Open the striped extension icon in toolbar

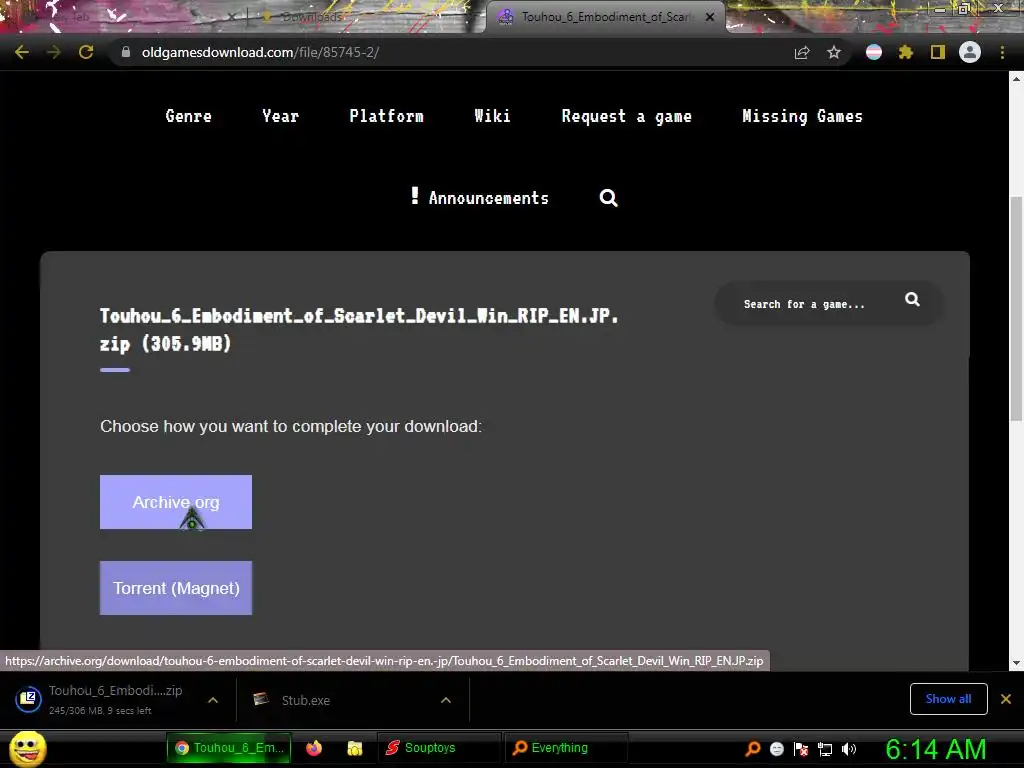point(874,52)
